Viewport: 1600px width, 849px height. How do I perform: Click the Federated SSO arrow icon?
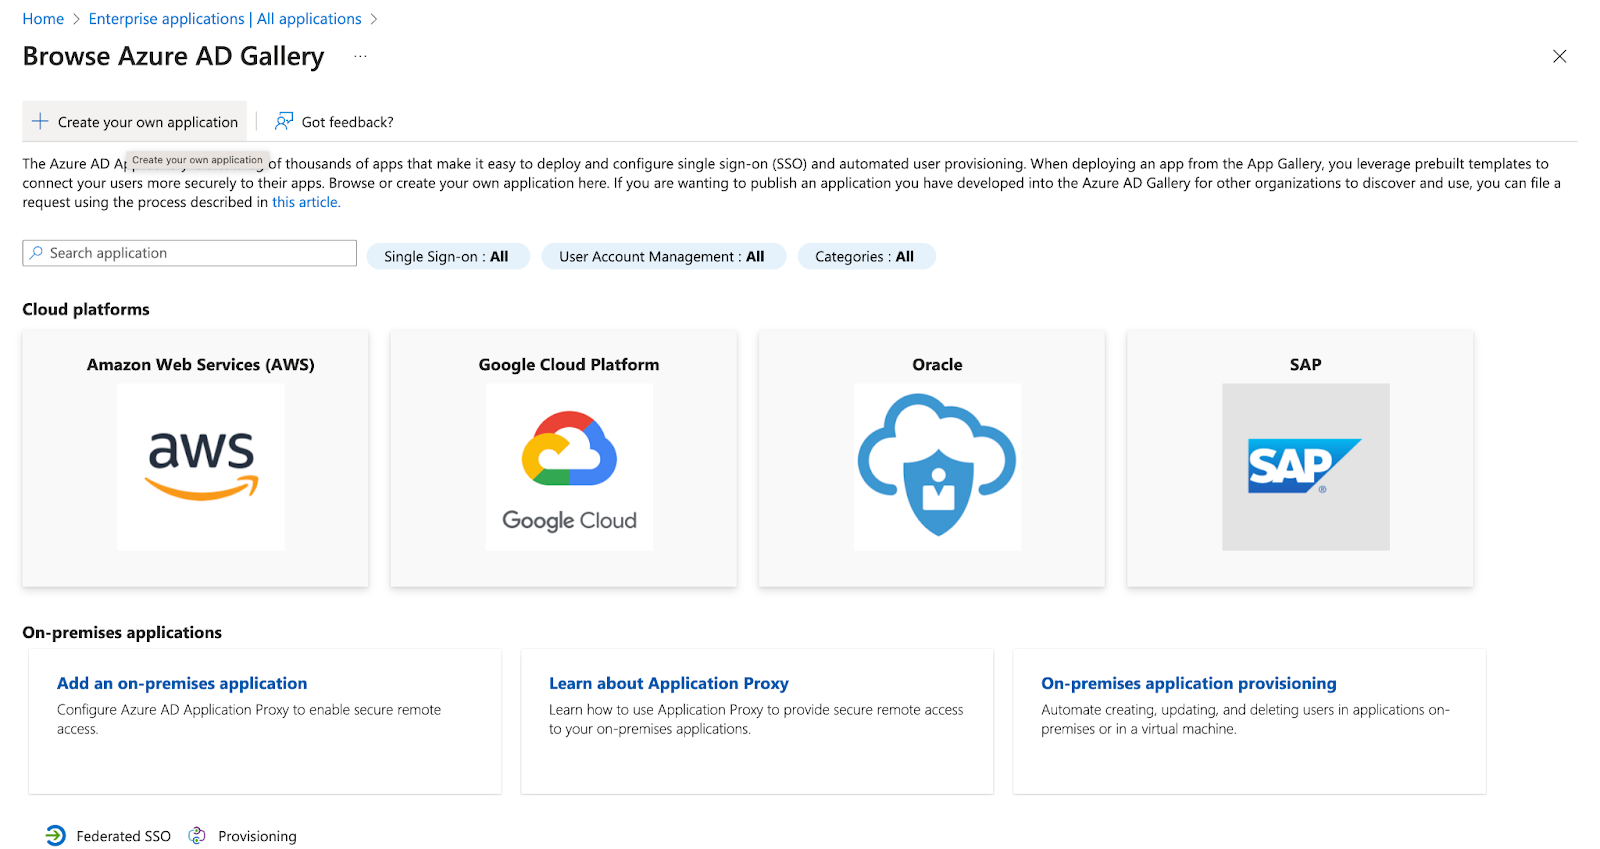pos(56,835)
